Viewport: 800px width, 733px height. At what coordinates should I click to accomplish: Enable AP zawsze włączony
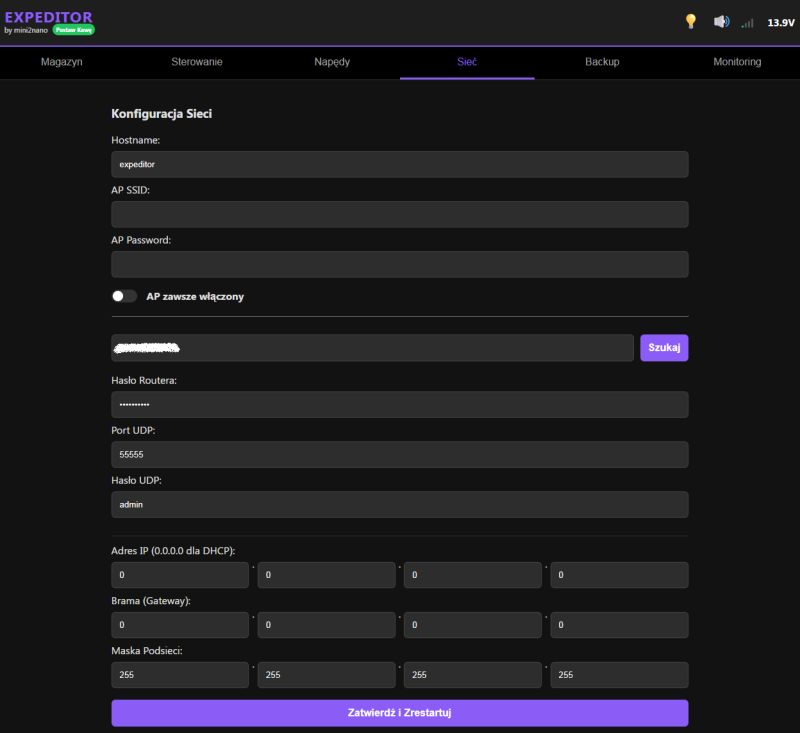[125, 296]
